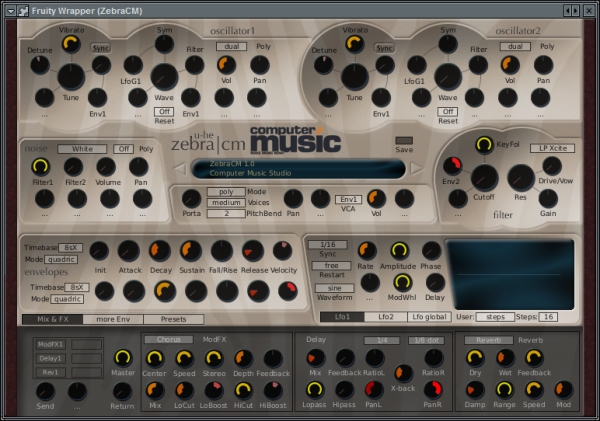Open the Delay 1/8 dot sync selector
This screenshot has width=600, height=421.
click(426, 340)
